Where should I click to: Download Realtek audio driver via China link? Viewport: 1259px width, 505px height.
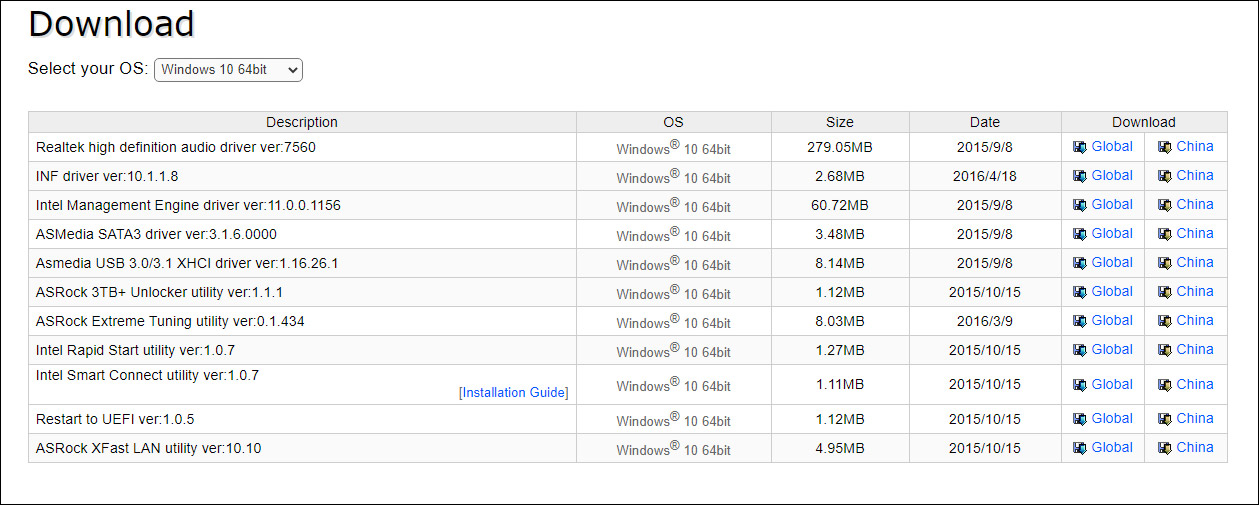click(1195, 146)
